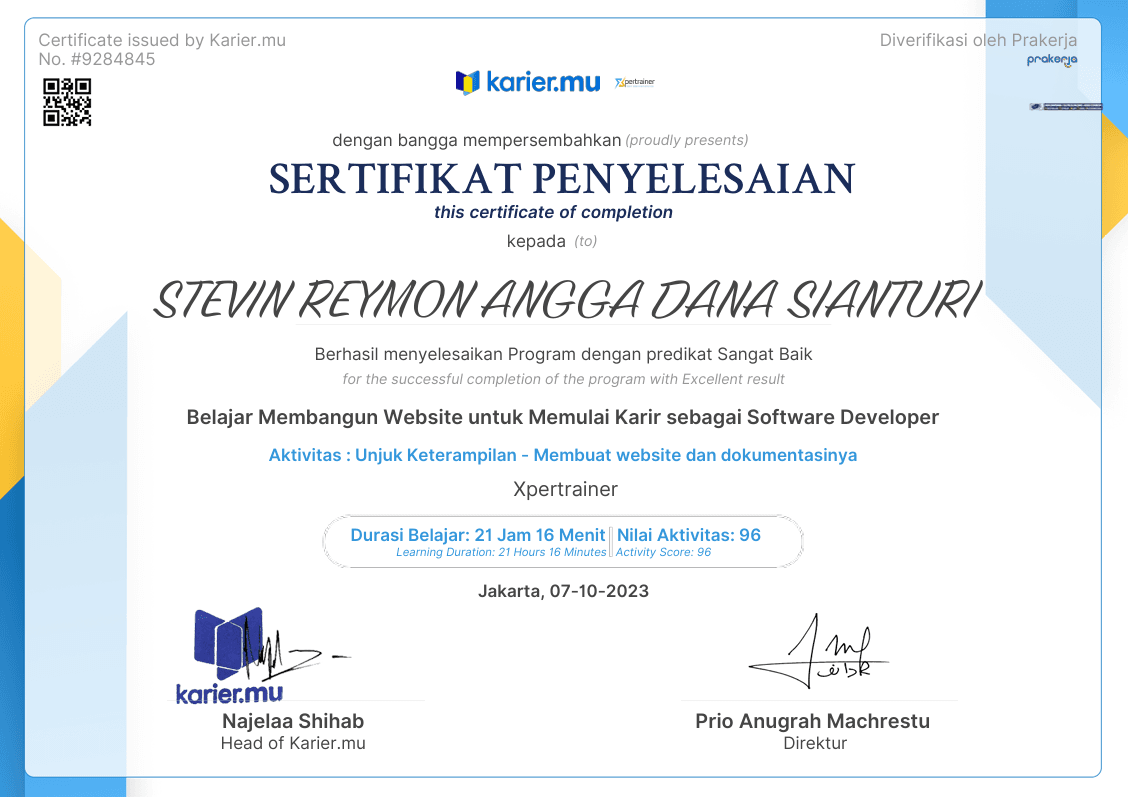Click the QR code on the certificate
Screen dimensions: 1128x797
coord(67,102)
